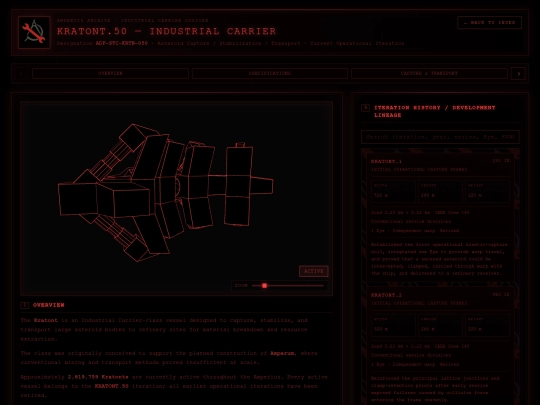This screenshot has height=405, width=540.
Task: Switch to the Overview tab
Action: 110,73
